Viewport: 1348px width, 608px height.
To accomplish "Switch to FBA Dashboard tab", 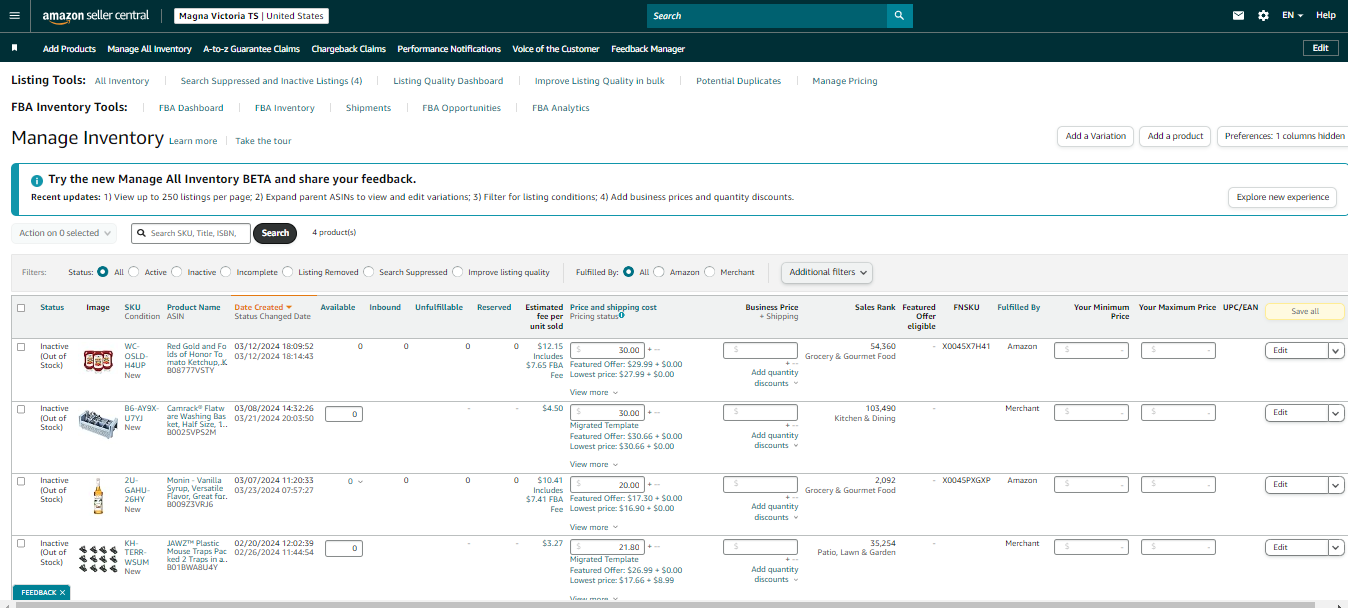I will coord(191,108).
